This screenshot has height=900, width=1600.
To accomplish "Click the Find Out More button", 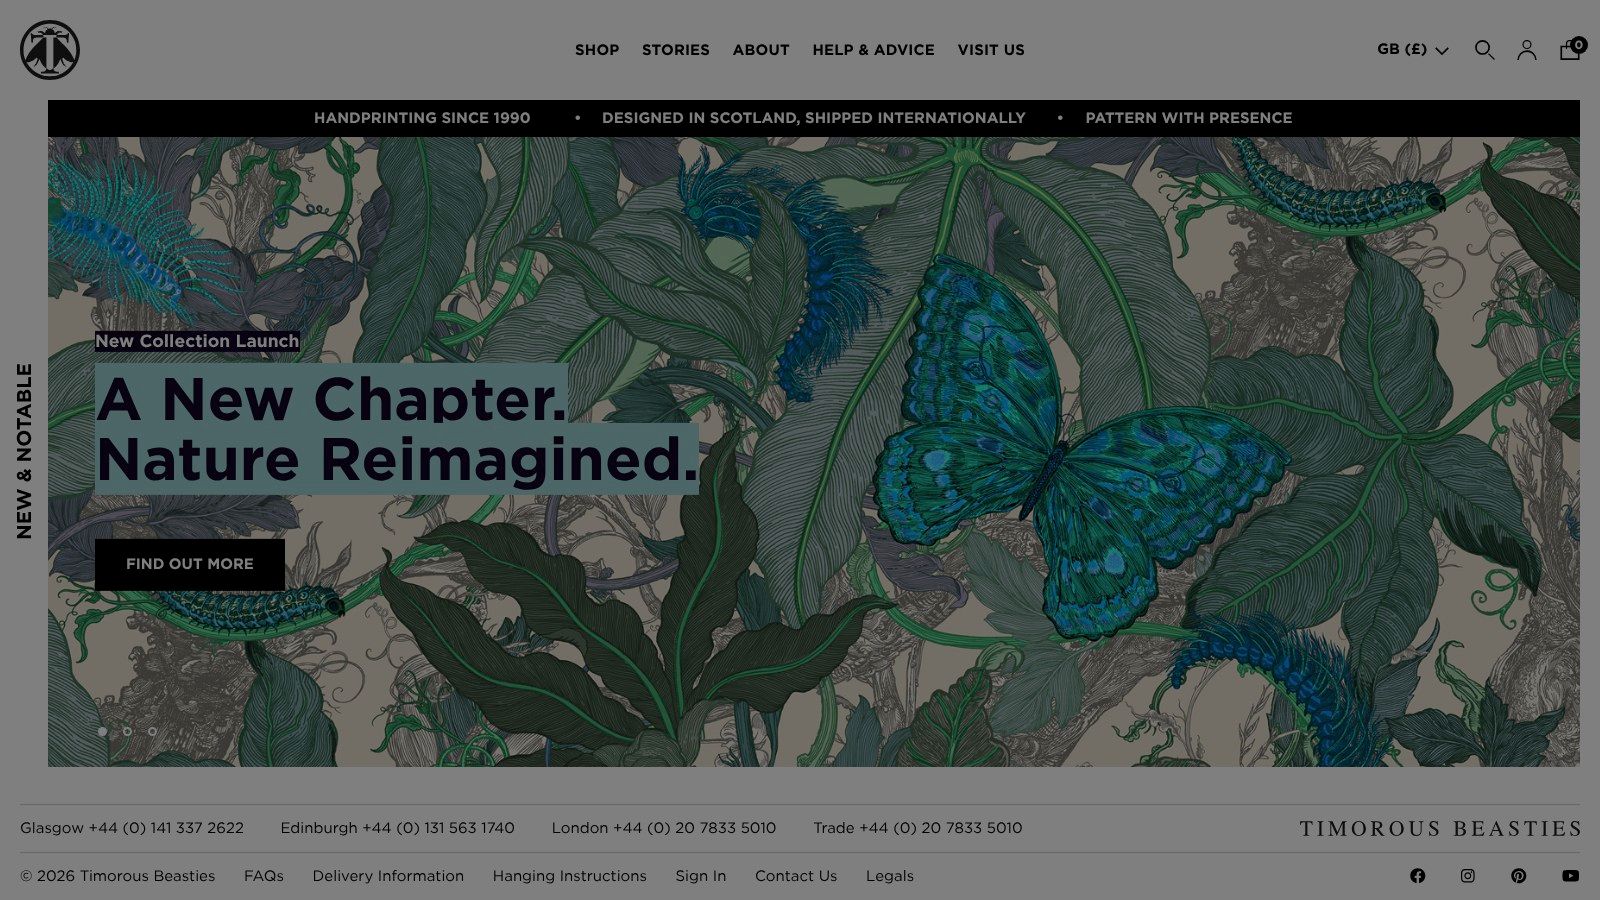I will click(x=190, y=564).
